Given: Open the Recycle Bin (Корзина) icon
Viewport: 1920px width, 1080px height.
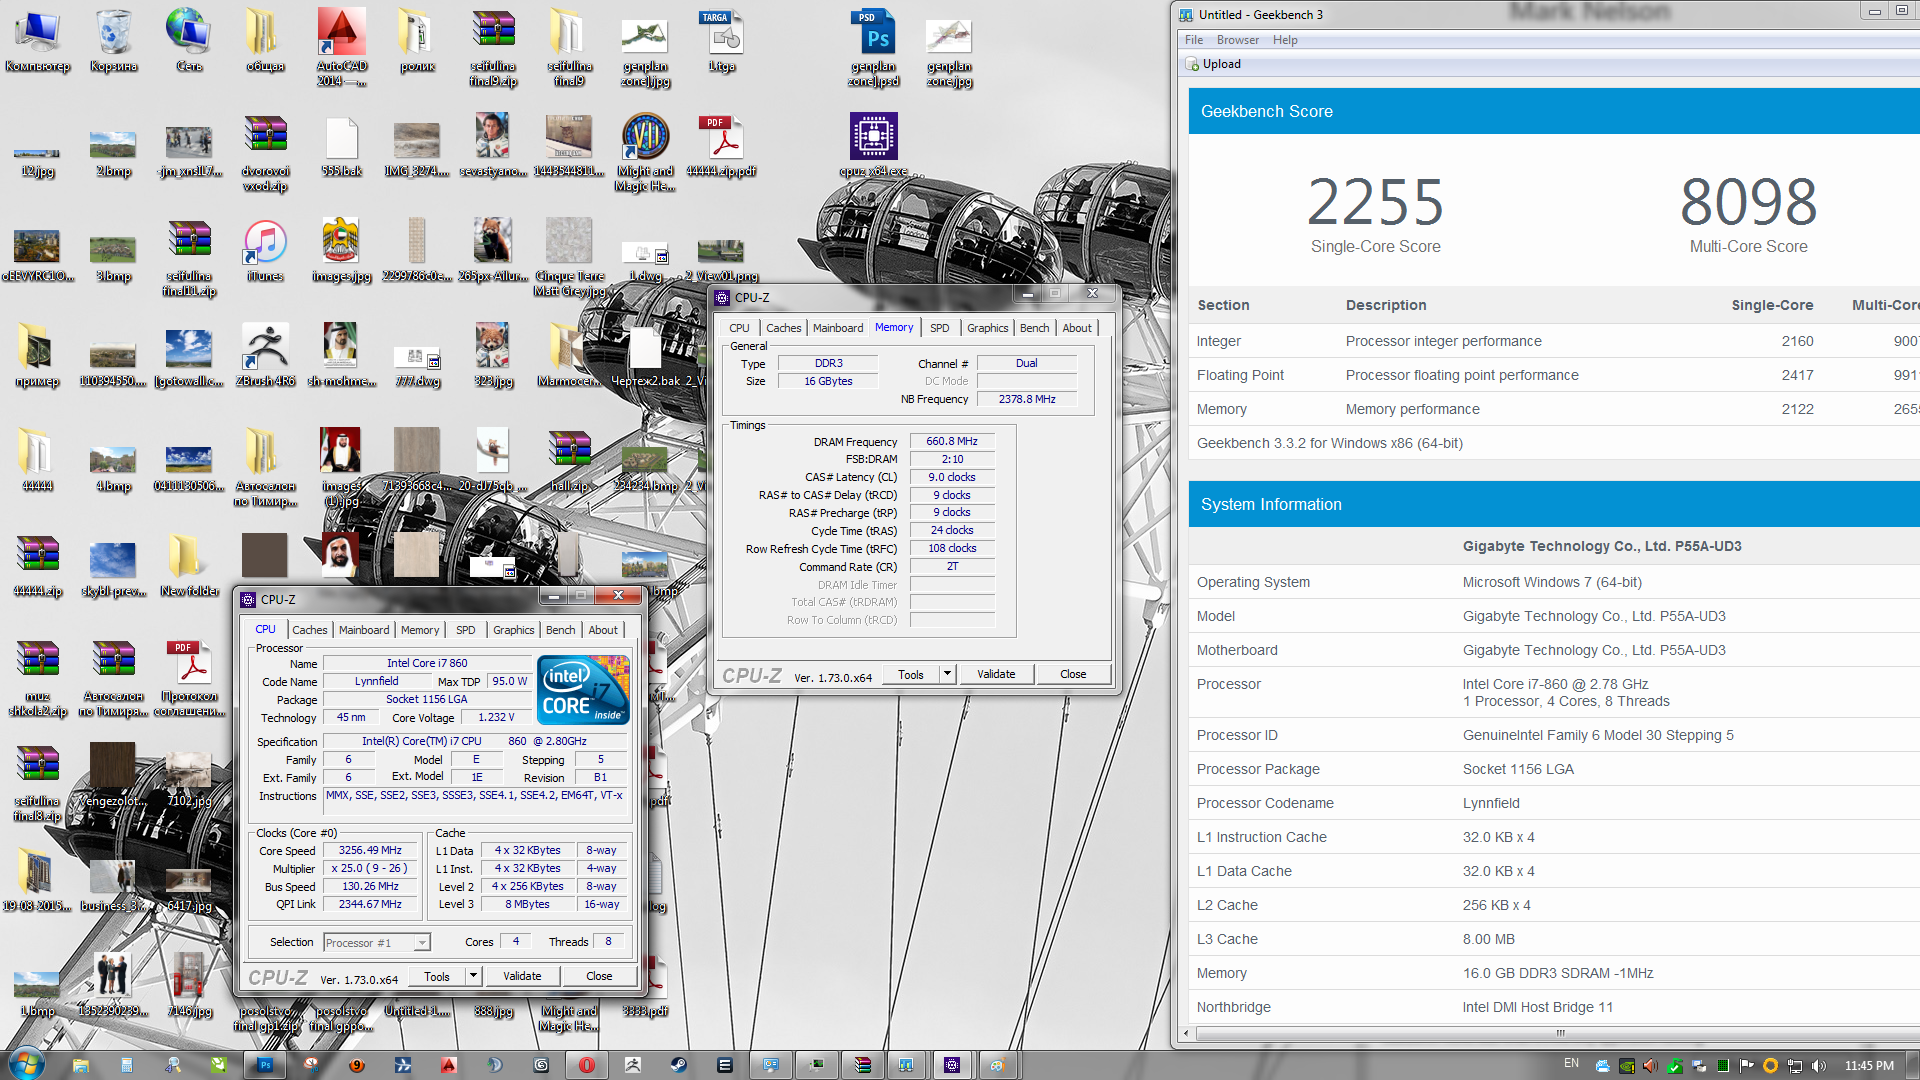Looking at the screenshot, I should pyautogui.click(x=113, y=41).
